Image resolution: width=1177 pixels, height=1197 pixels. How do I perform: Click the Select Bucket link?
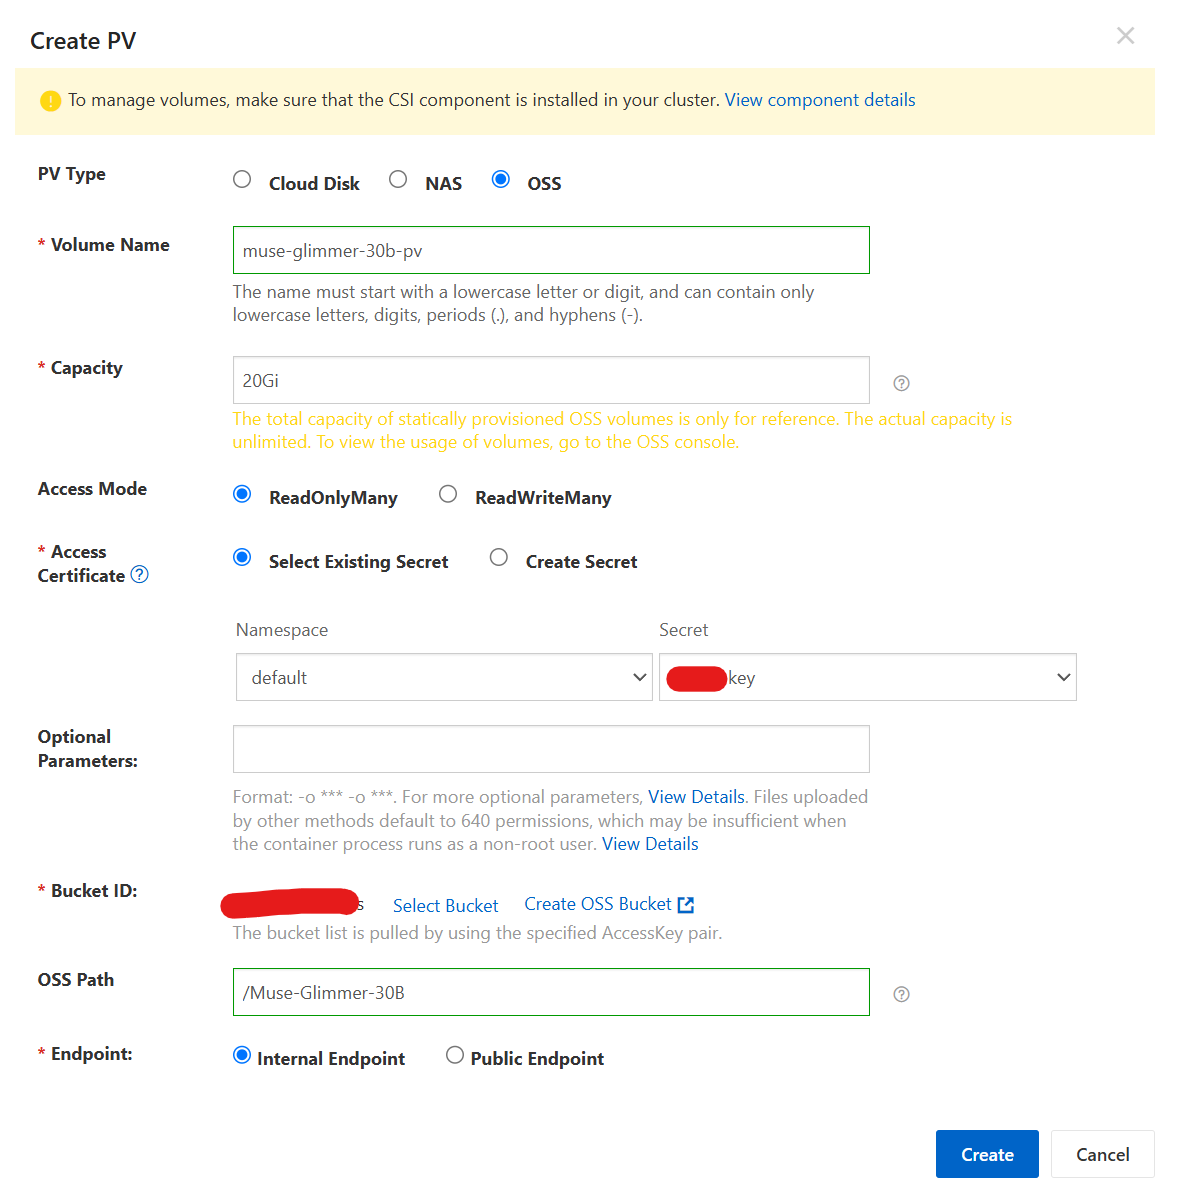point(446,905)
